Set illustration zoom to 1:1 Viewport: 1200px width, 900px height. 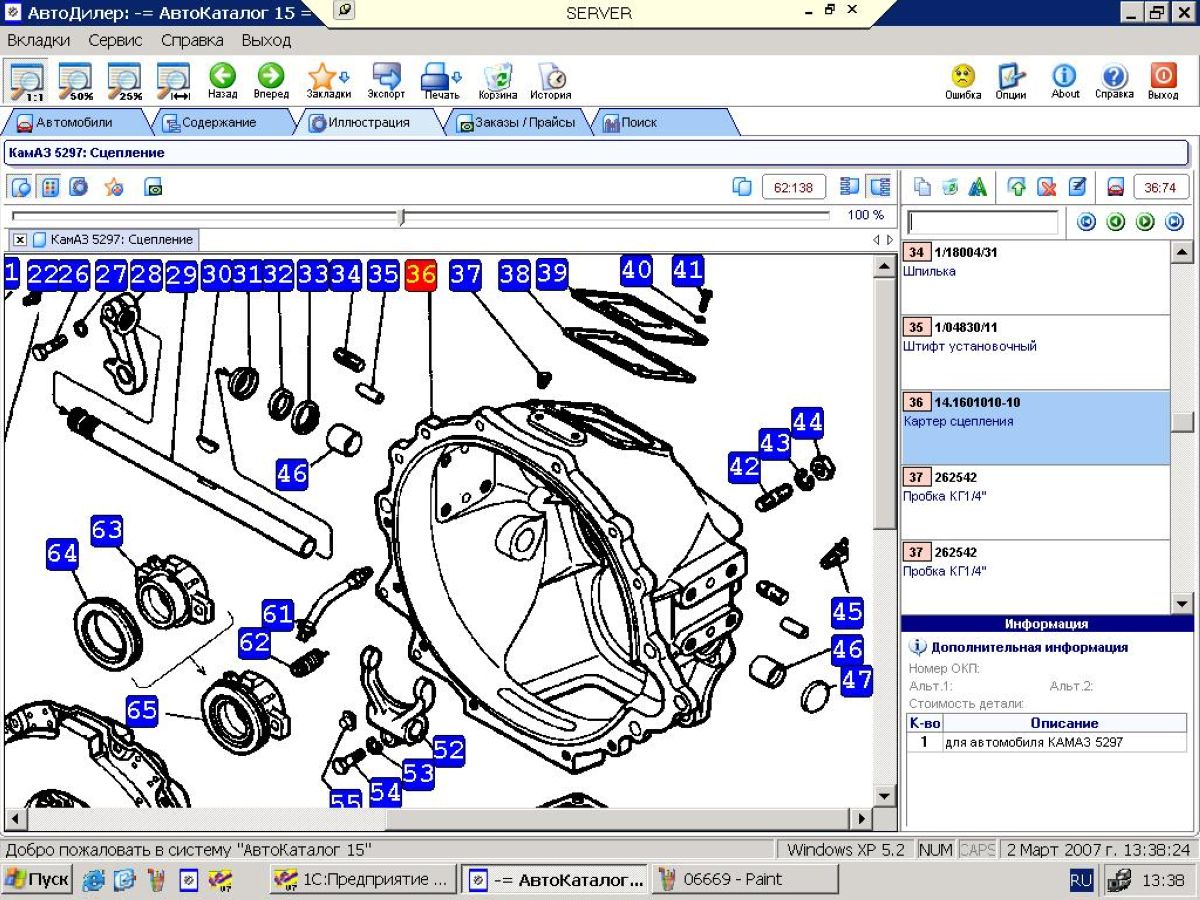26,81
